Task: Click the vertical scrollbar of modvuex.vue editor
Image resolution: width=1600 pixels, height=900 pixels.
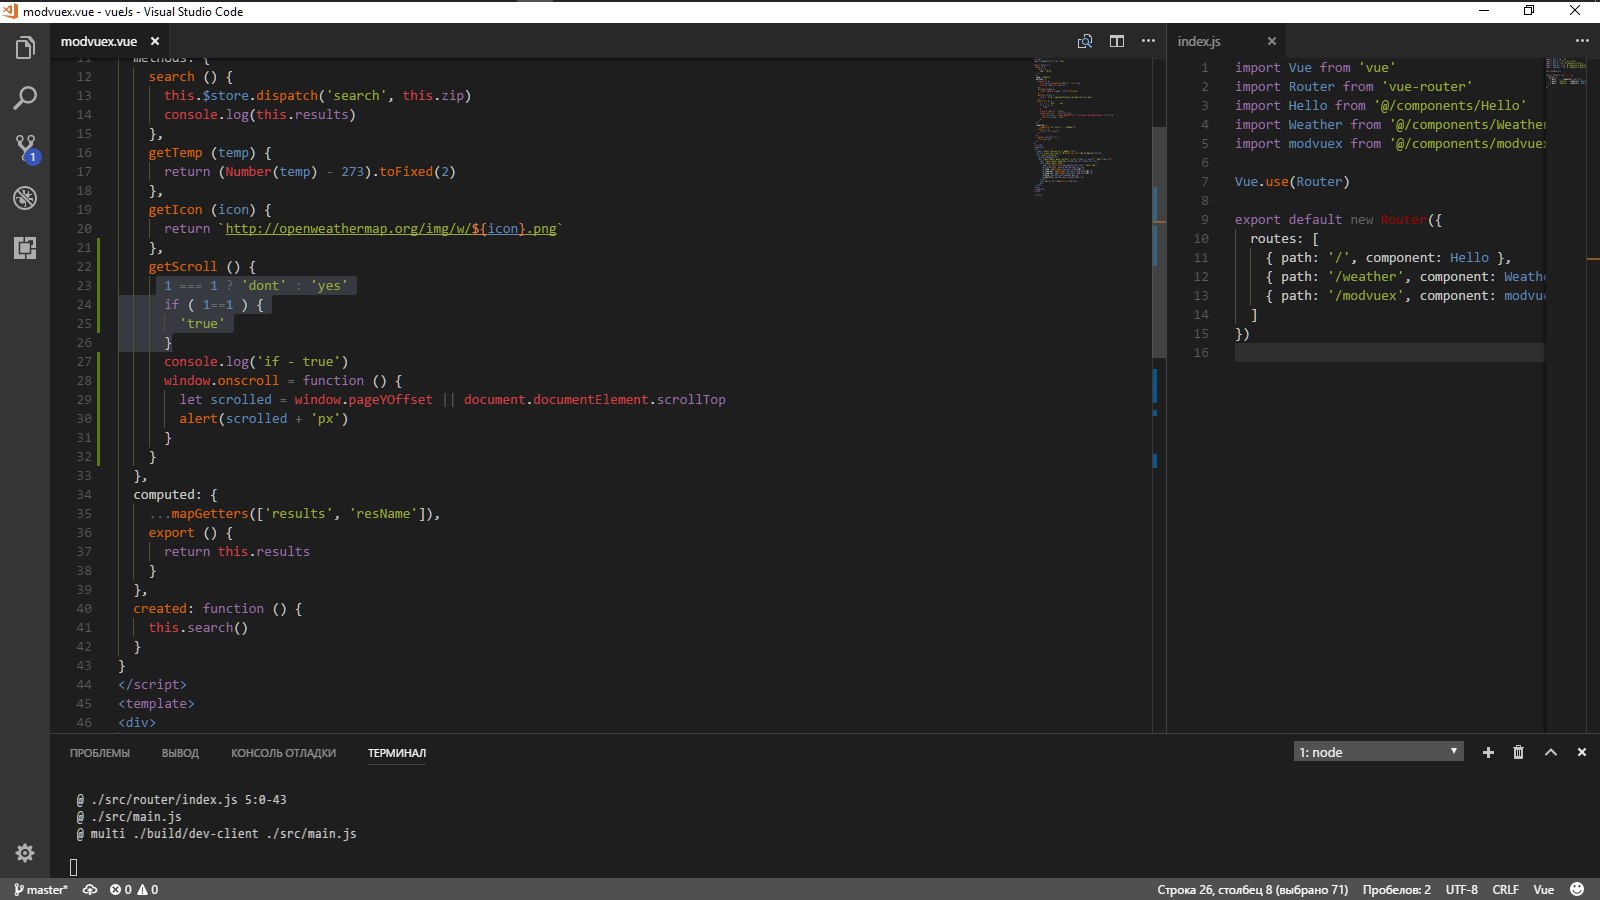Action: click(1159, 242)
